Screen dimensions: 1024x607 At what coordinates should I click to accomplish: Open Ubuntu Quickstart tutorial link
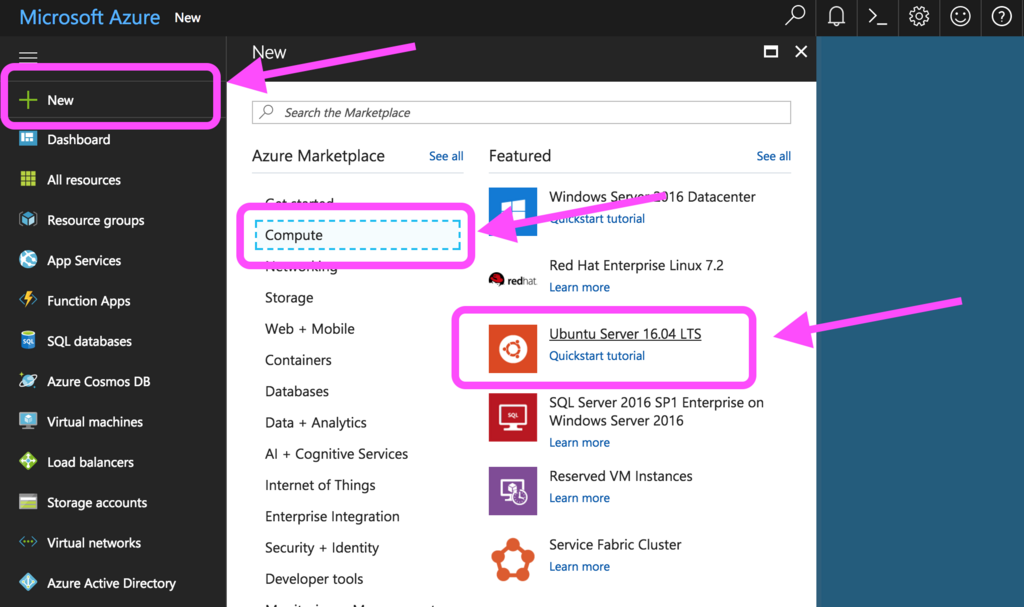point(596,355)
